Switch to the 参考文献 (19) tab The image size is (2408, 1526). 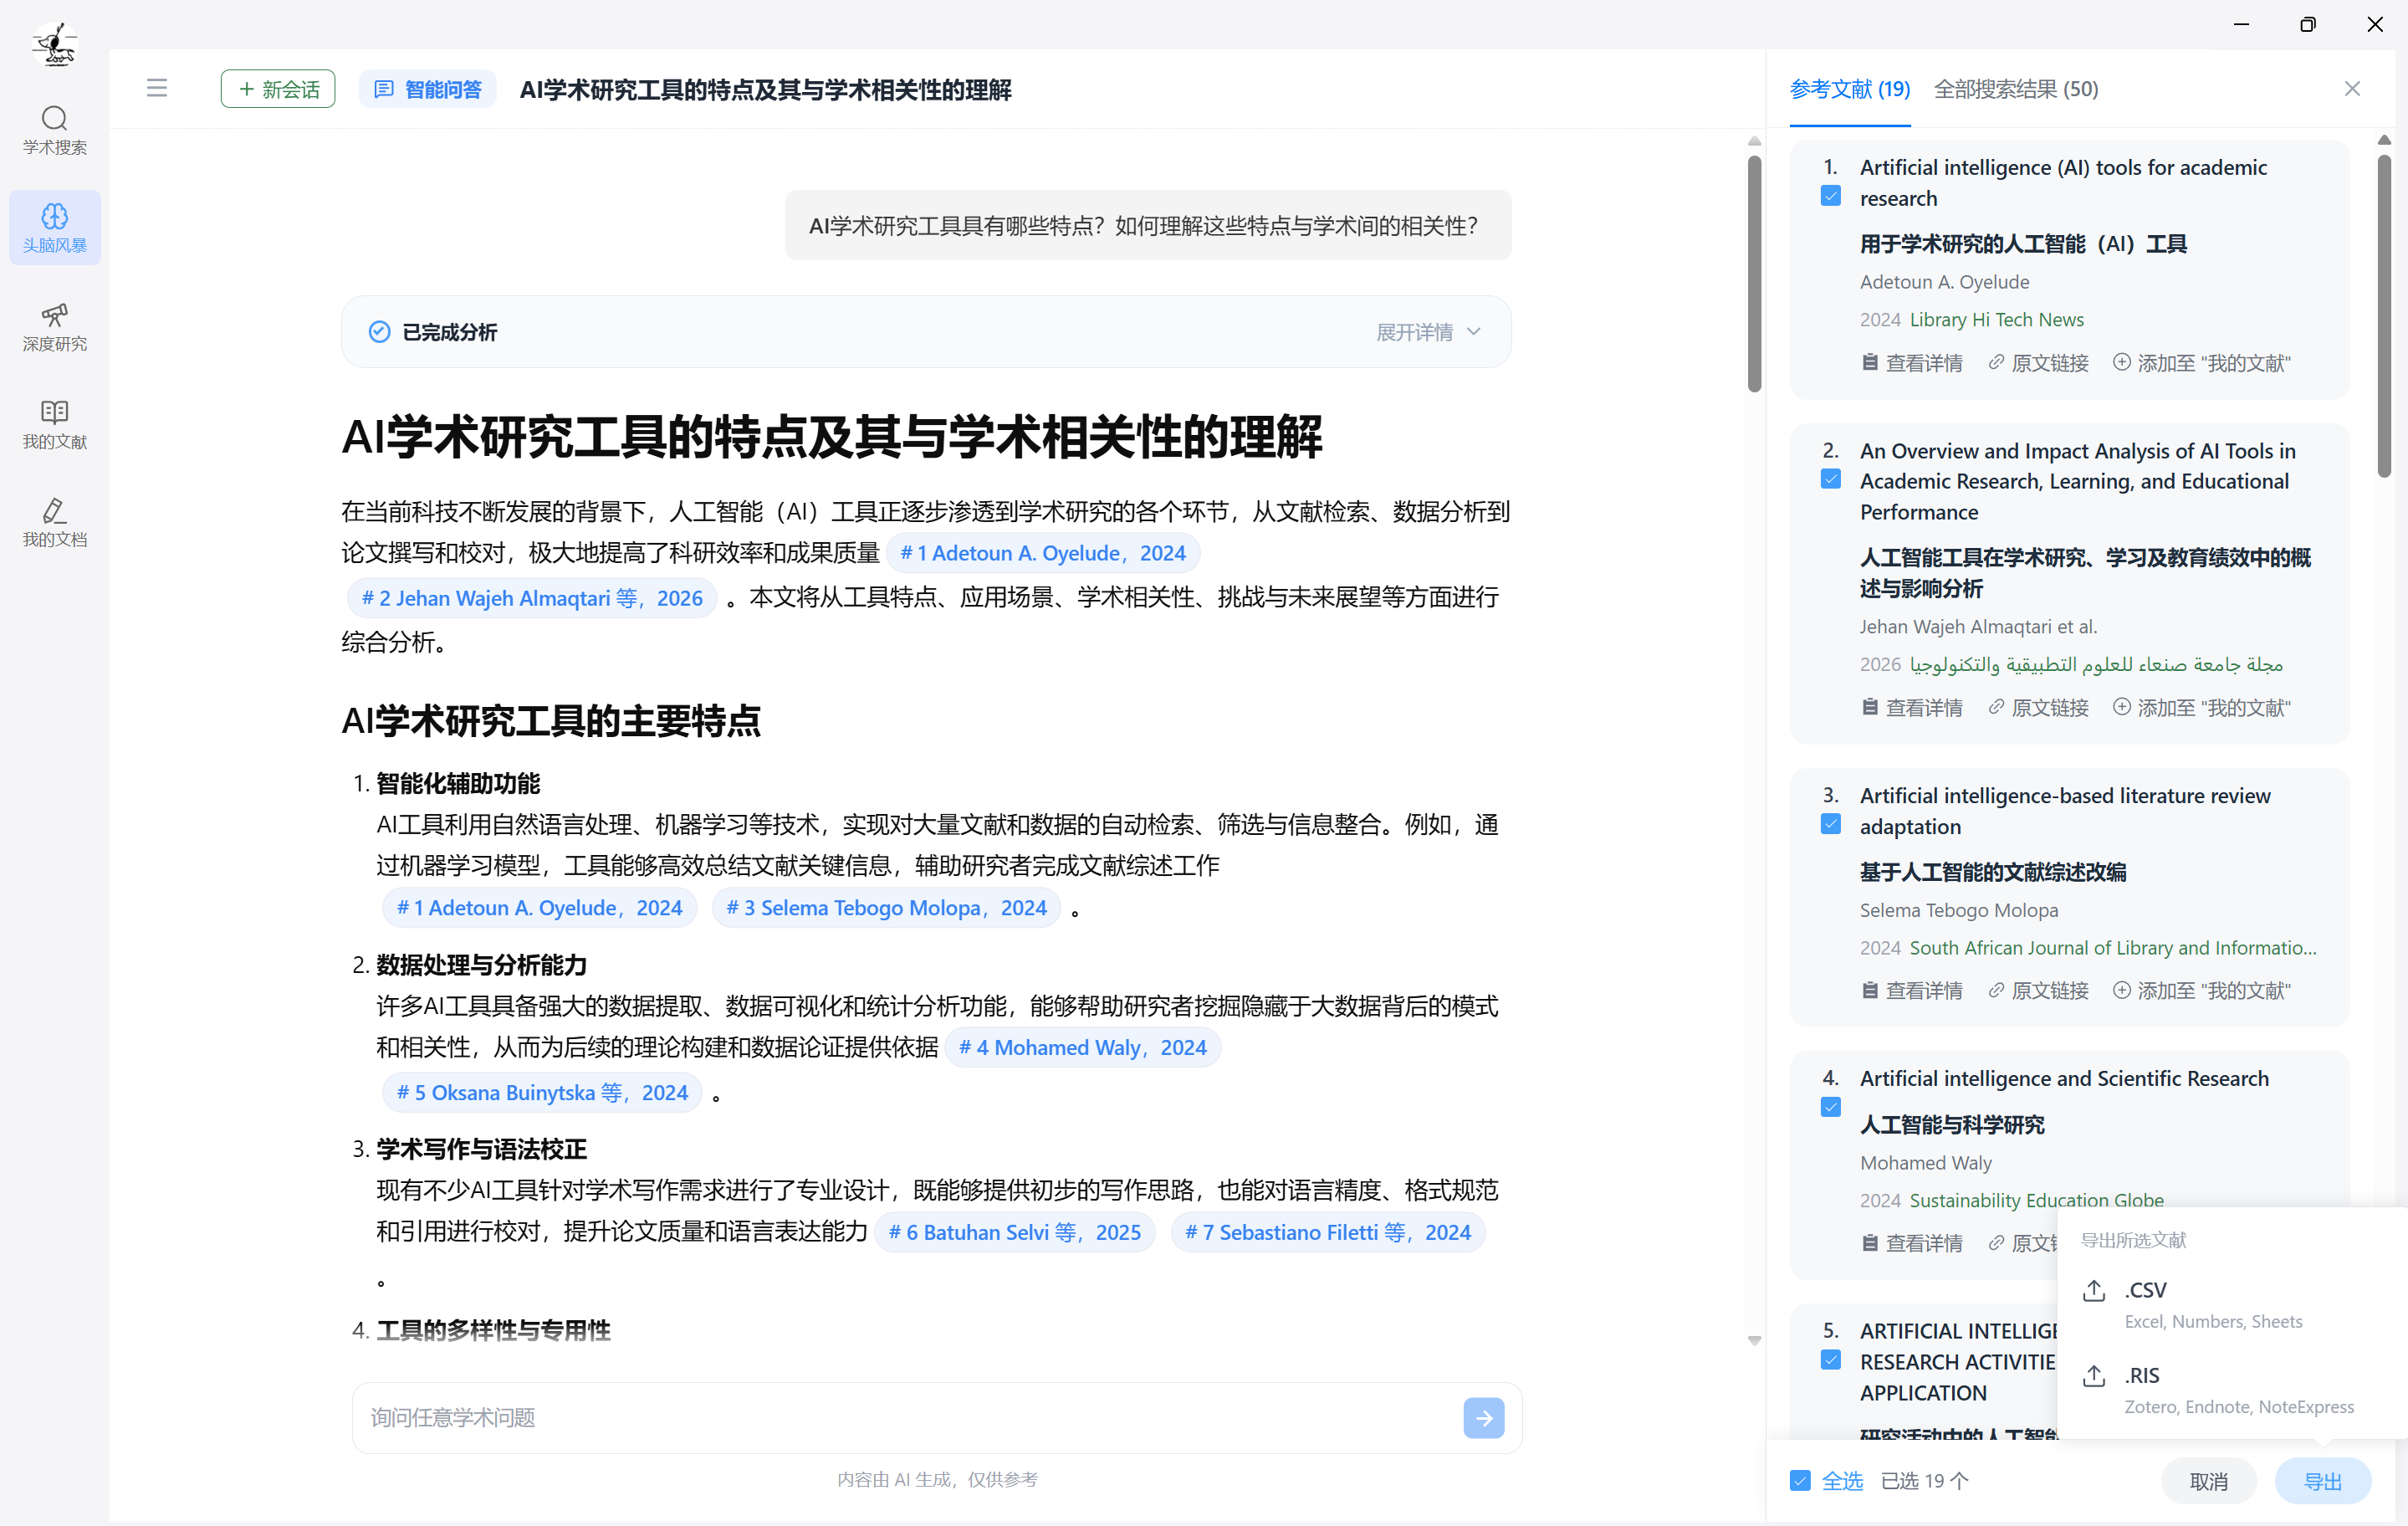[x=1850, y=89]
